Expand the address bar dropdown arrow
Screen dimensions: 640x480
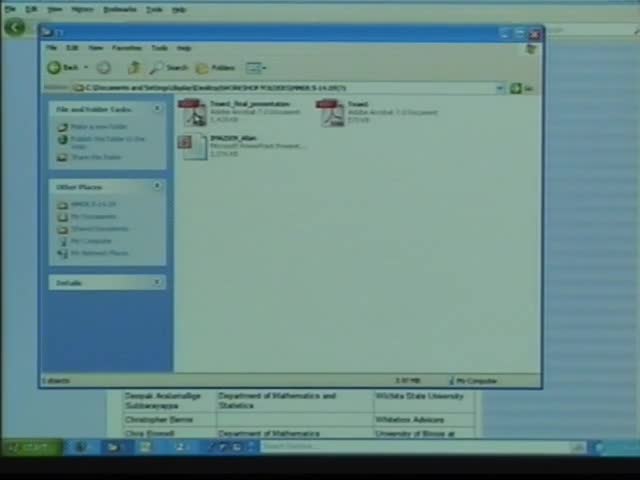pos(500,88)
